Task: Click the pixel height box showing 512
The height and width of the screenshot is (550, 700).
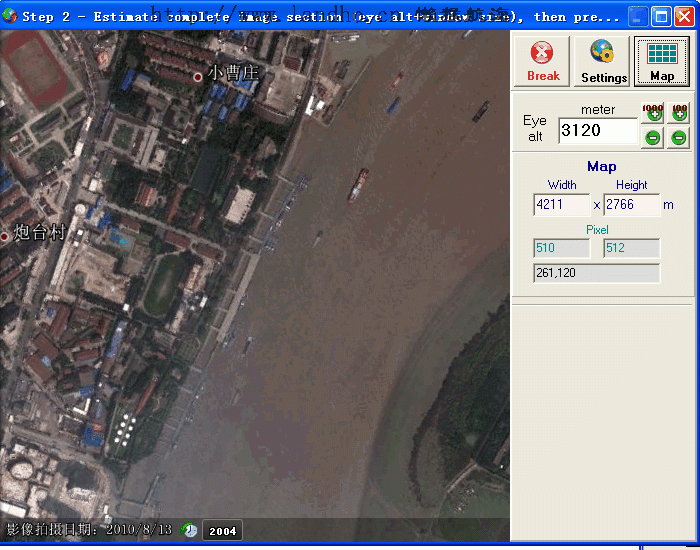Action: pos(631,248)
